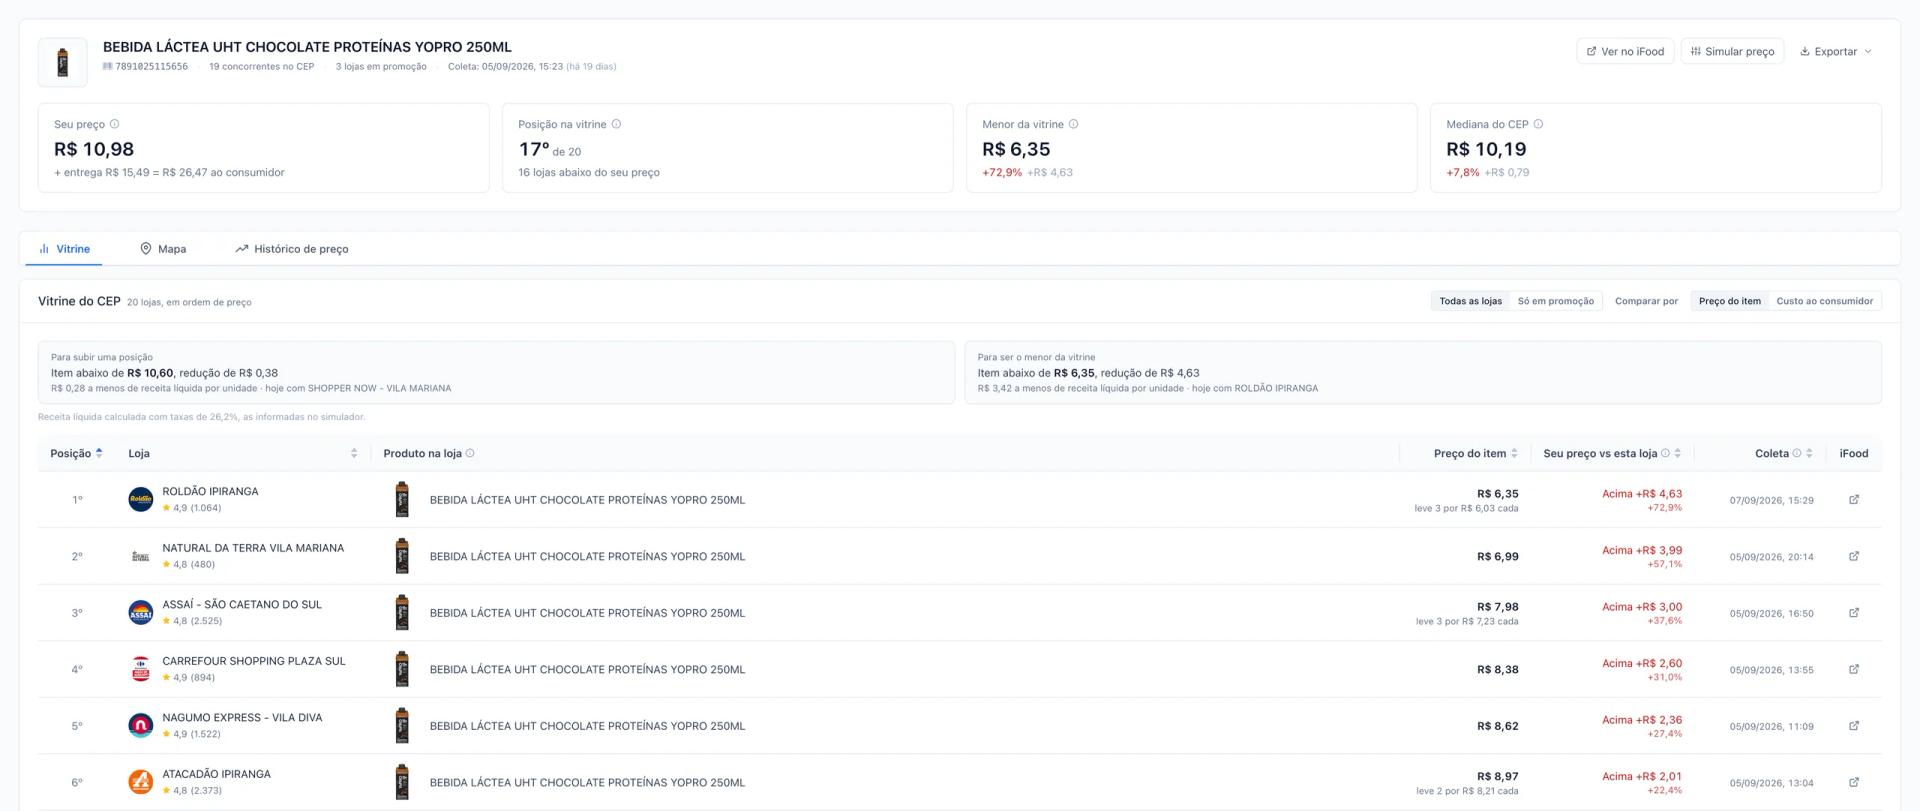Compare by Custo ao consumidor
This screenshot has width=1920, height=811.
(x=1824, y=301)
